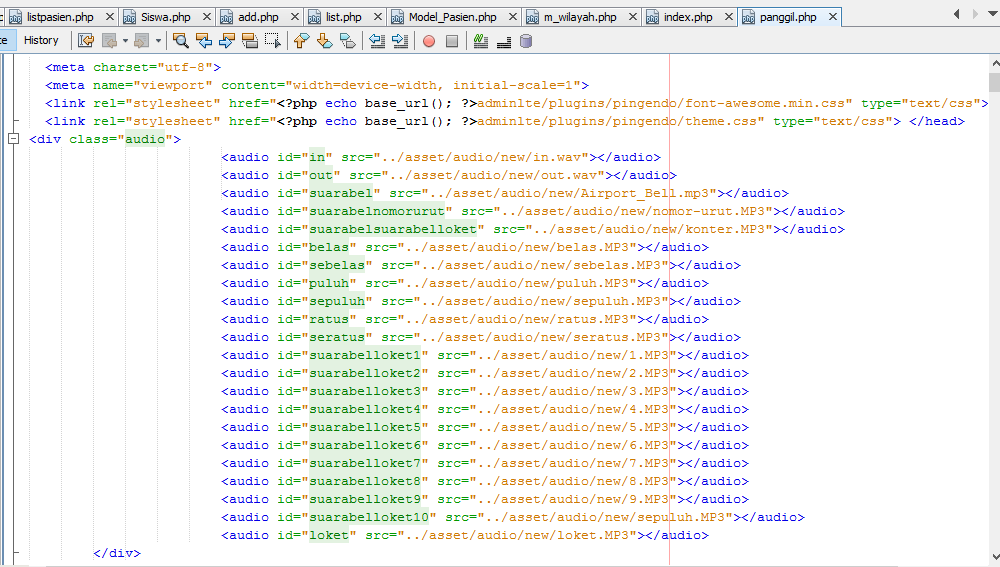The height and width of the screenshot is (567, 1000).
Task: Click the green Comment lines icon
Action: coord(481,41)
